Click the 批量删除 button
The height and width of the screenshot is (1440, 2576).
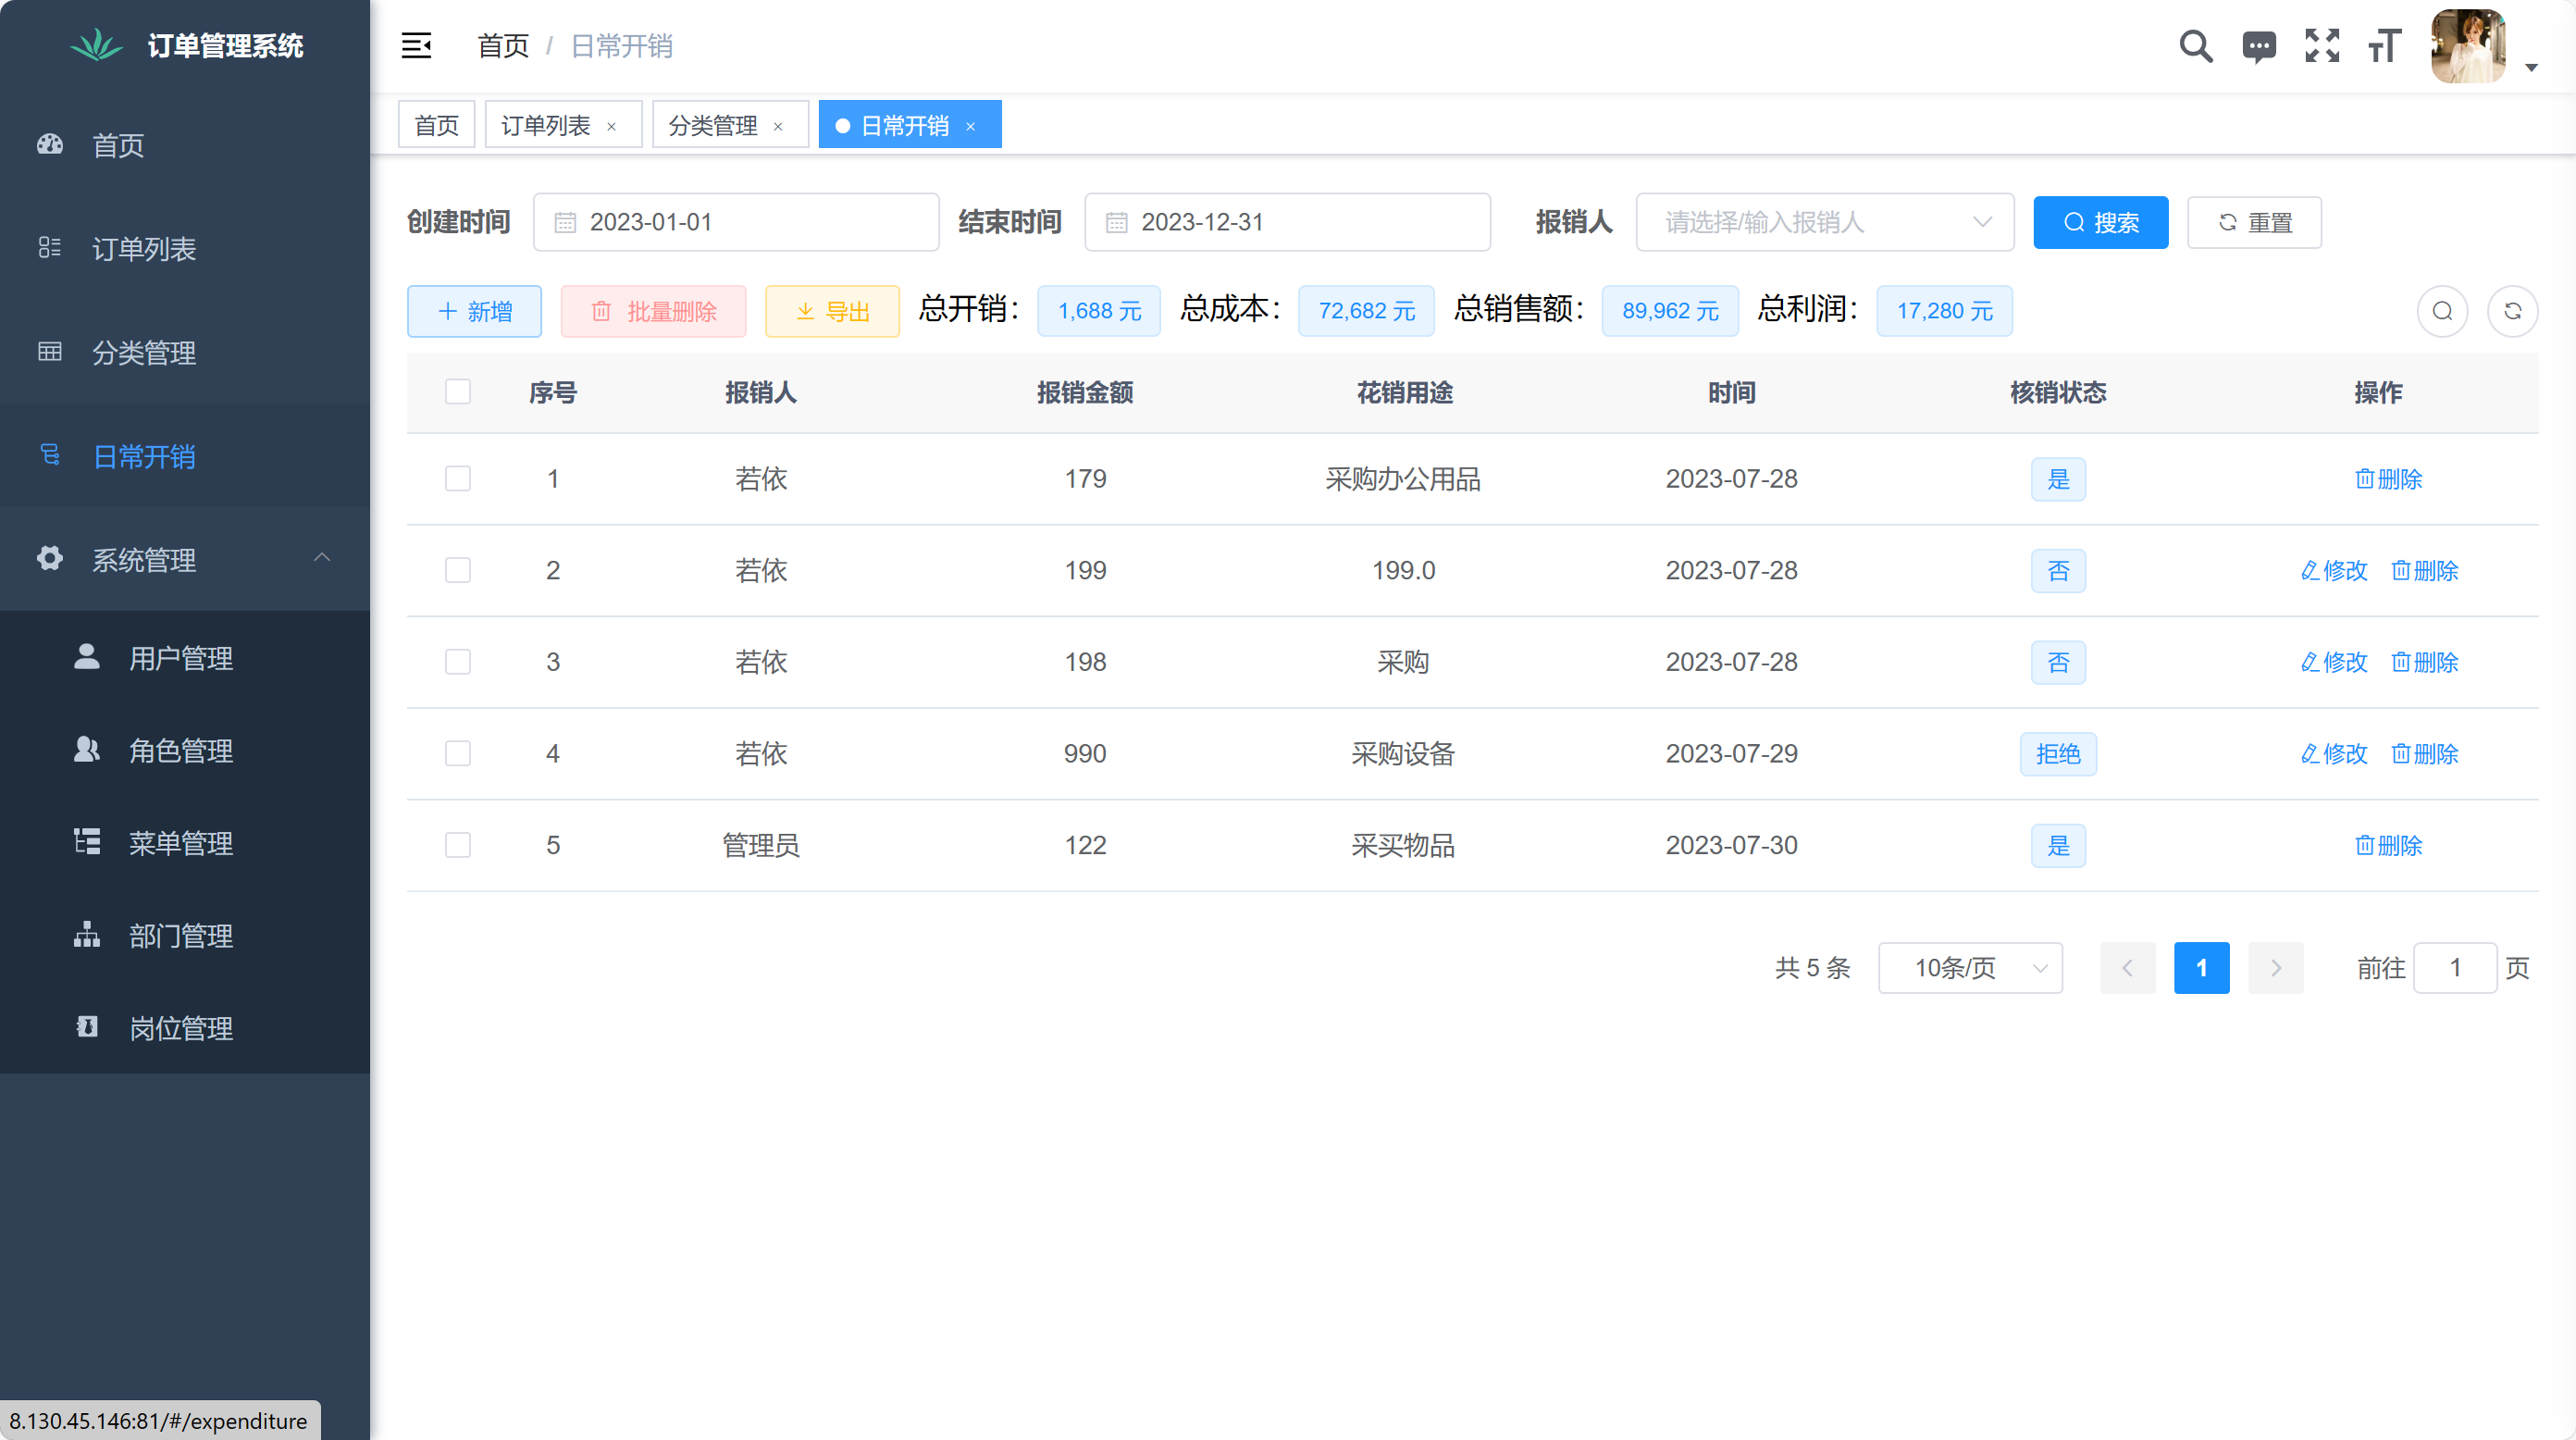click(x=653, y=311)
